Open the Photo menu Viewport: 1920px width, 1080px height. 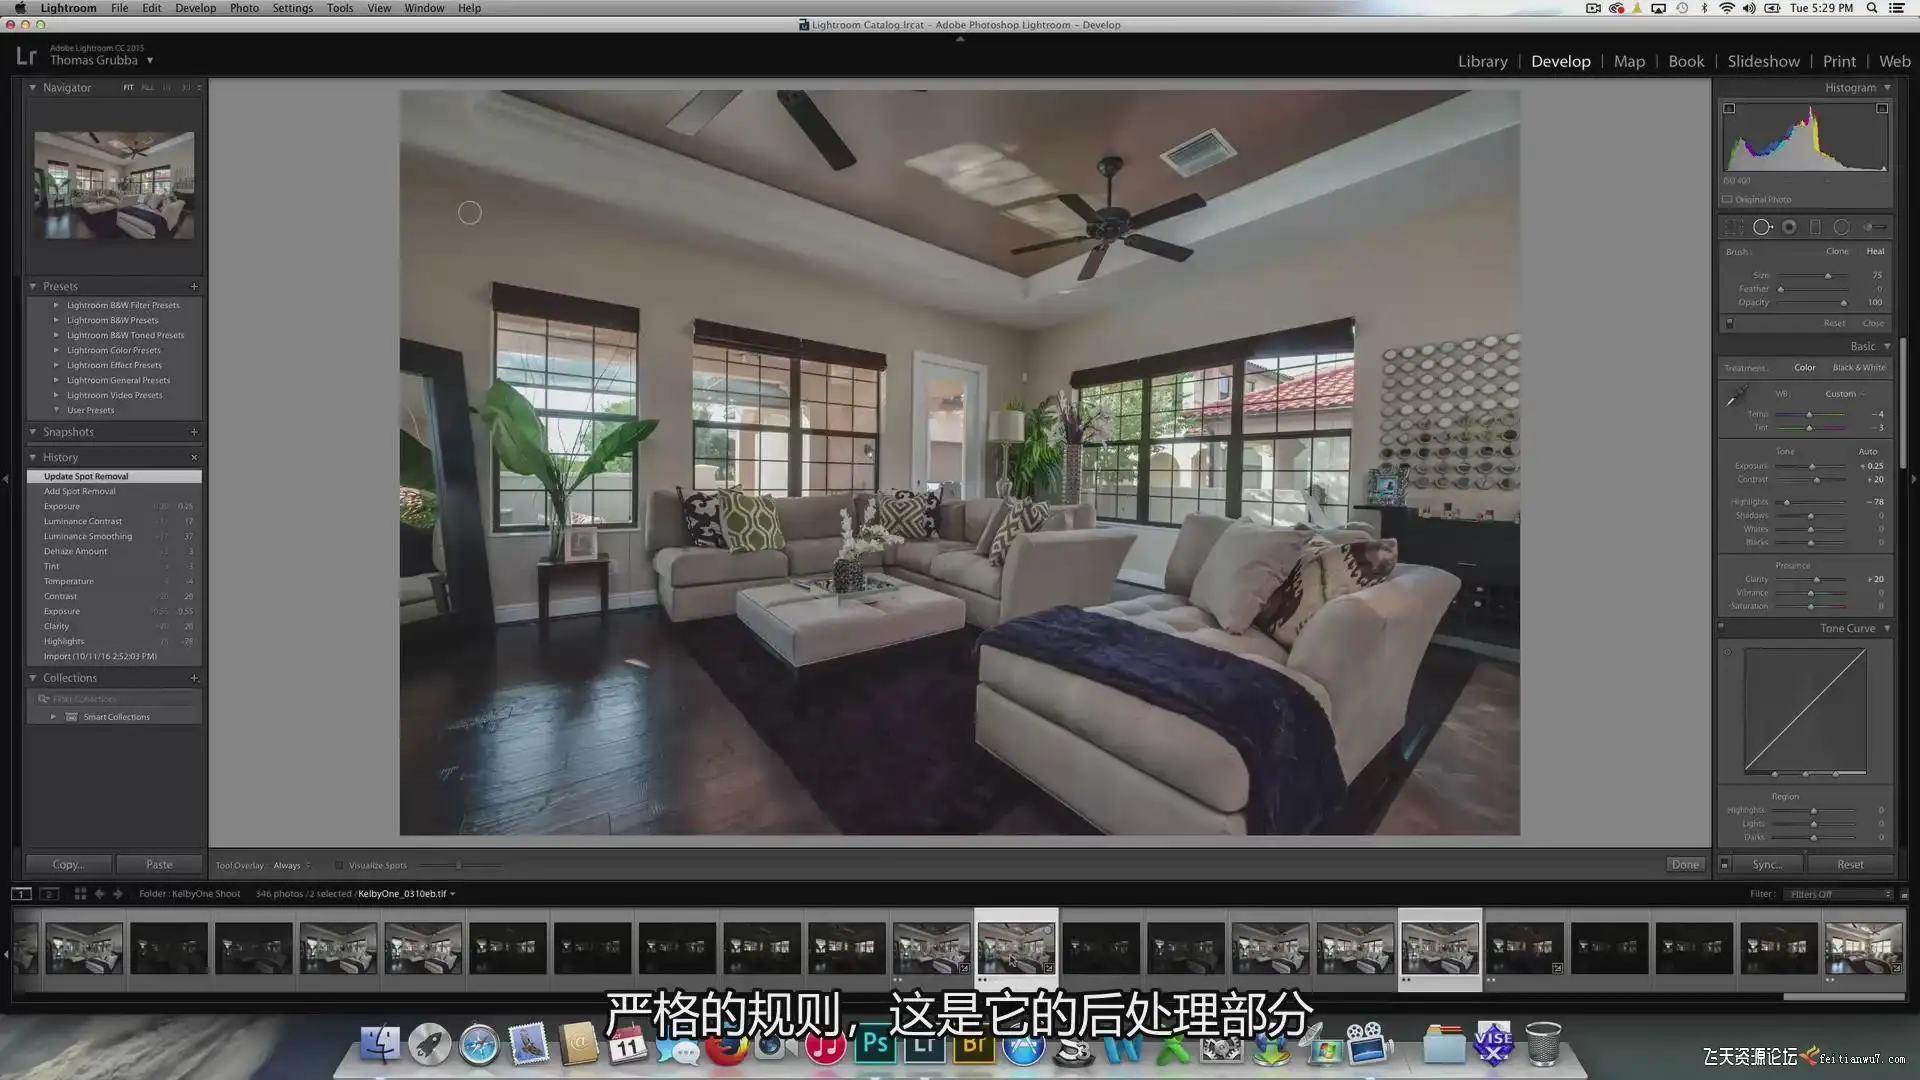(x=244, y=8)
